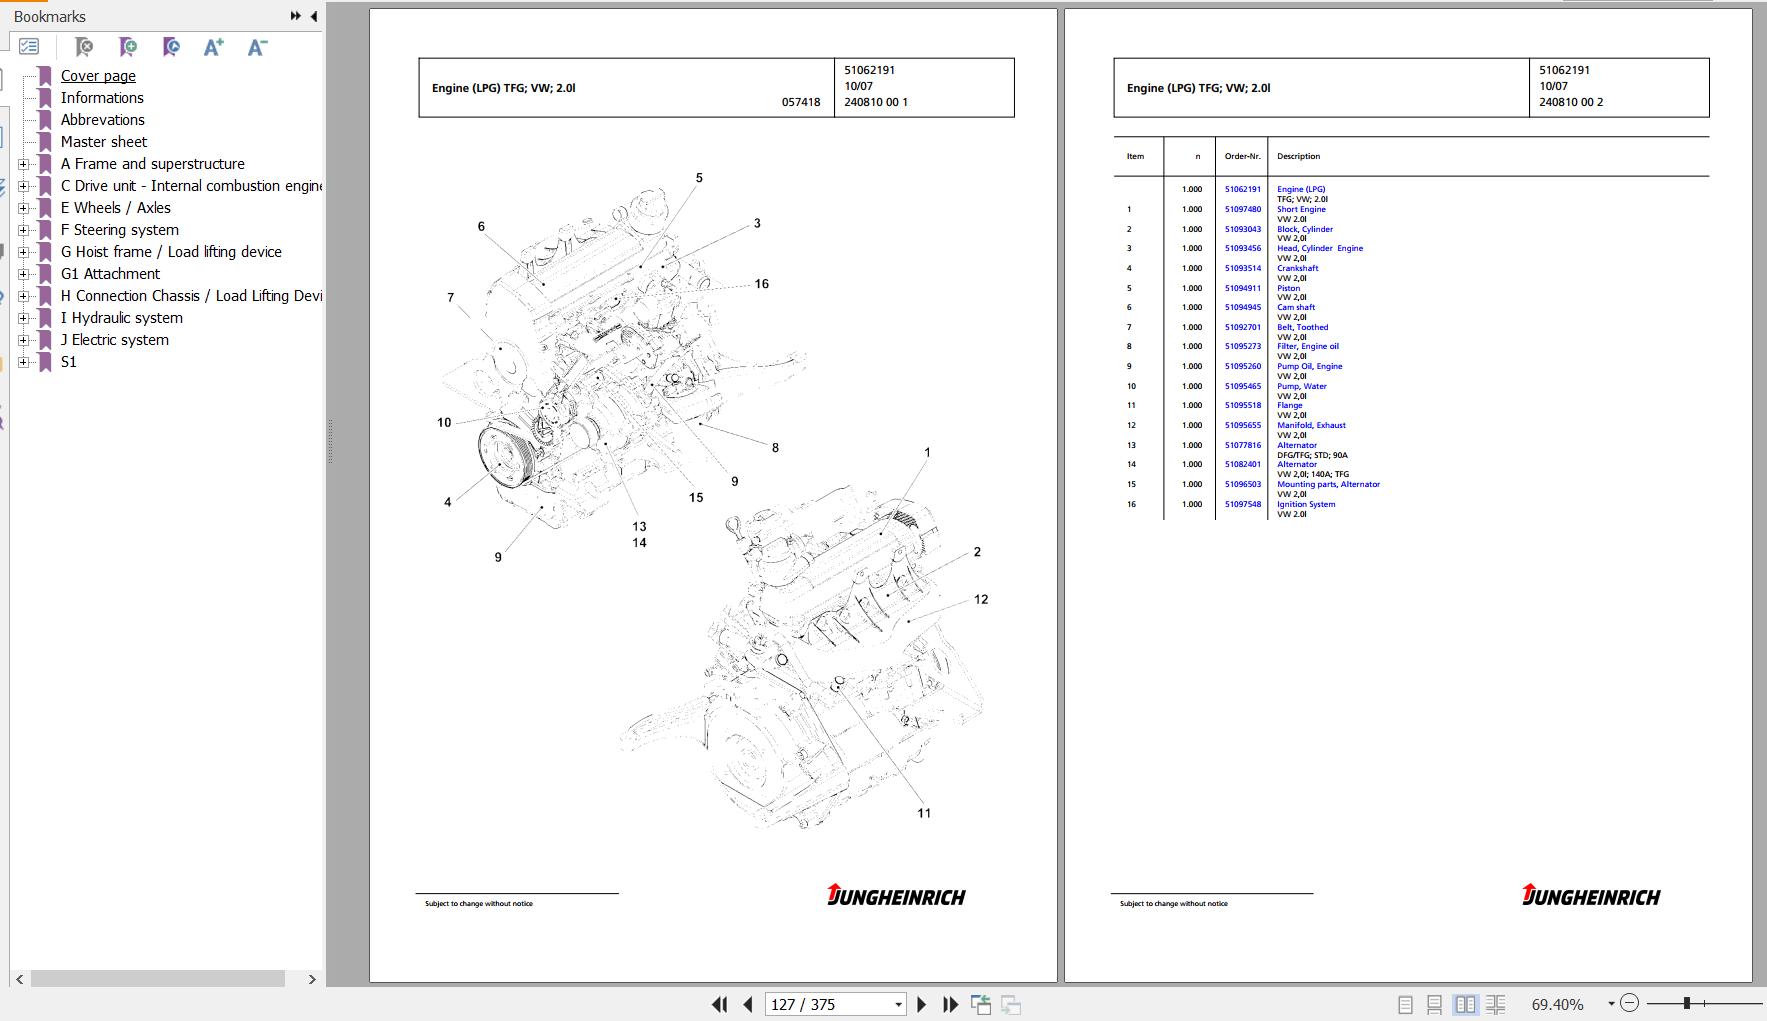
Task: Open the Belt, Toothed link
Action: coord(1302,327)
